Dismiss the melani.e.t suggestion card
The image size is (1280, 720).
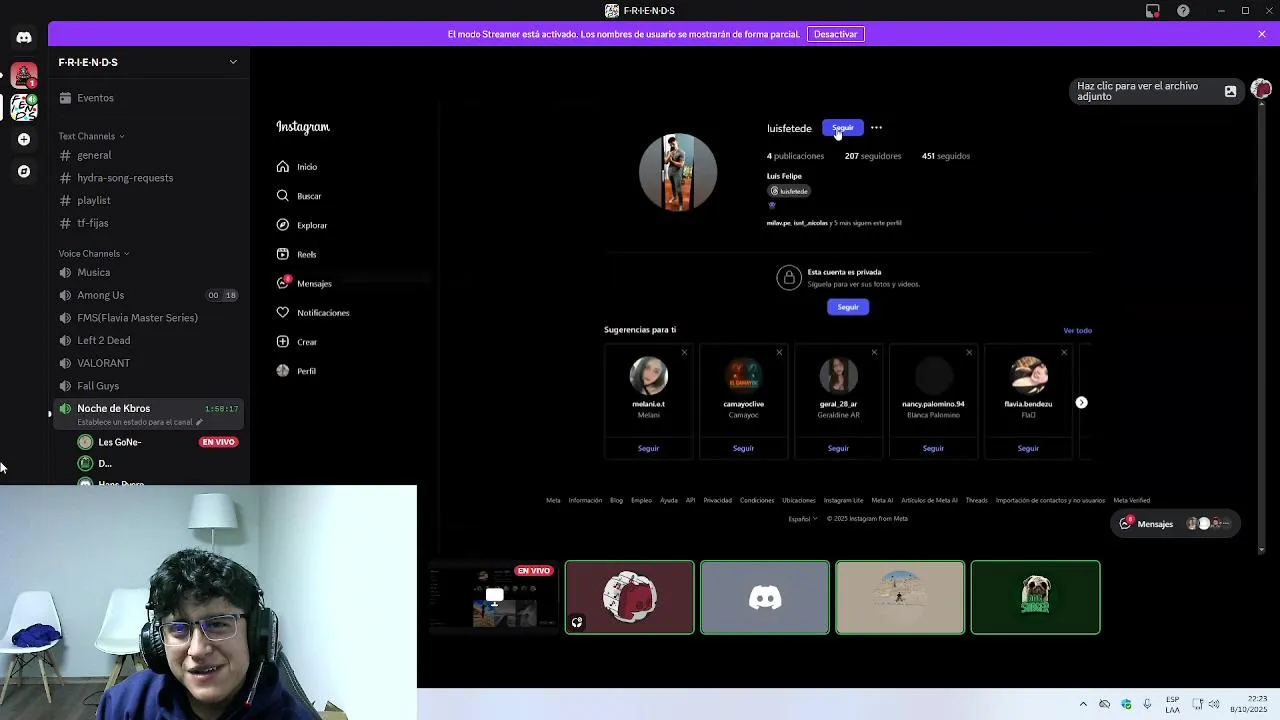tap(684, 352)
